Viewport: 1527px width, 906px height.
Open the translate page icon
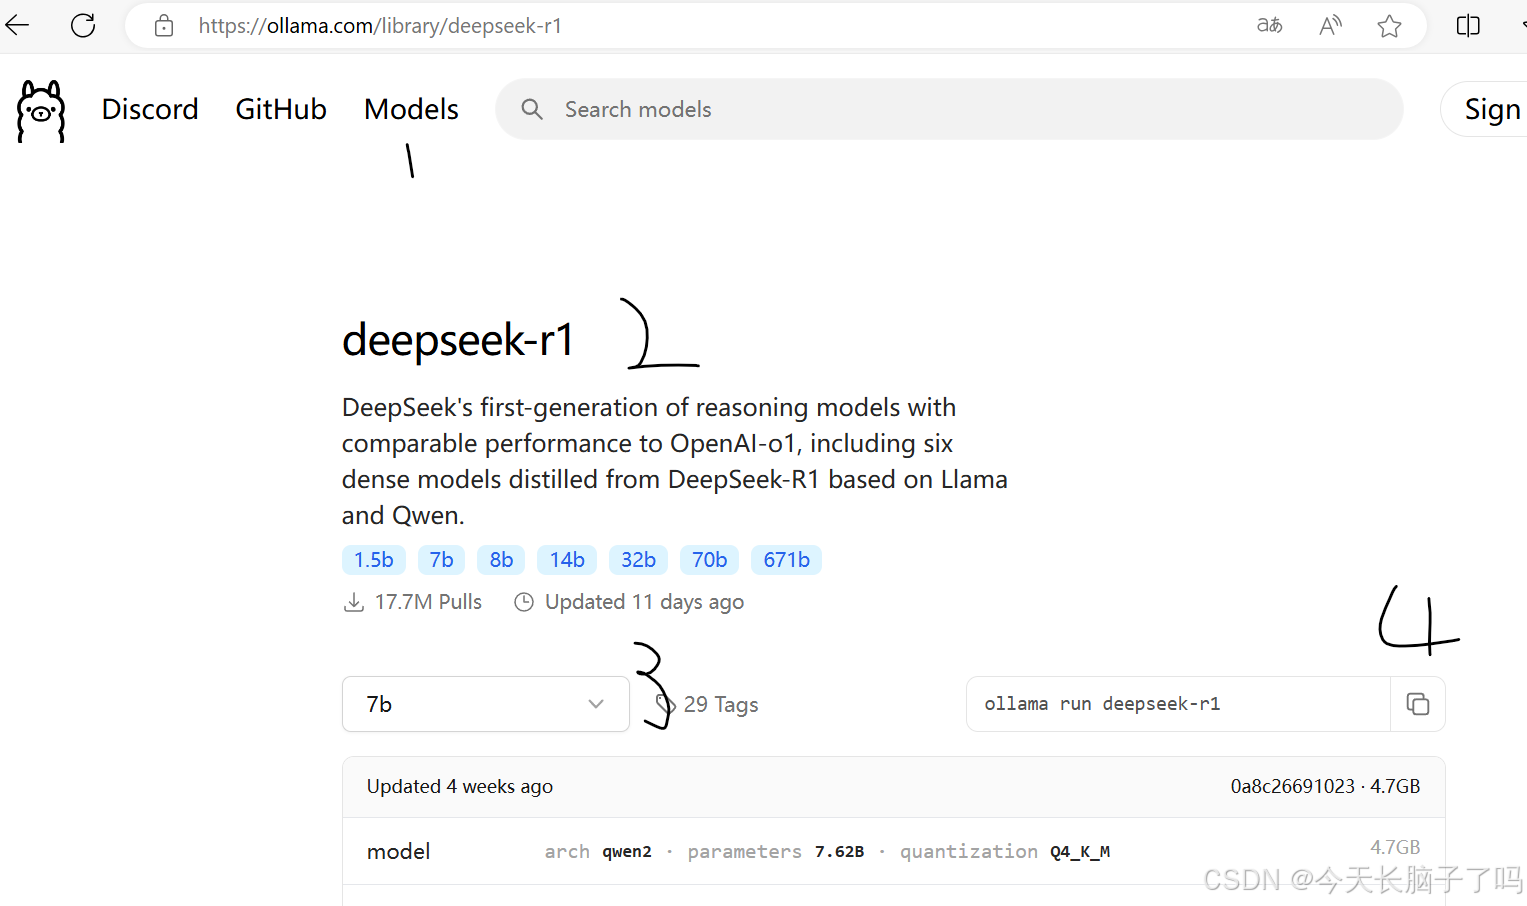(x=1269, y=25)
